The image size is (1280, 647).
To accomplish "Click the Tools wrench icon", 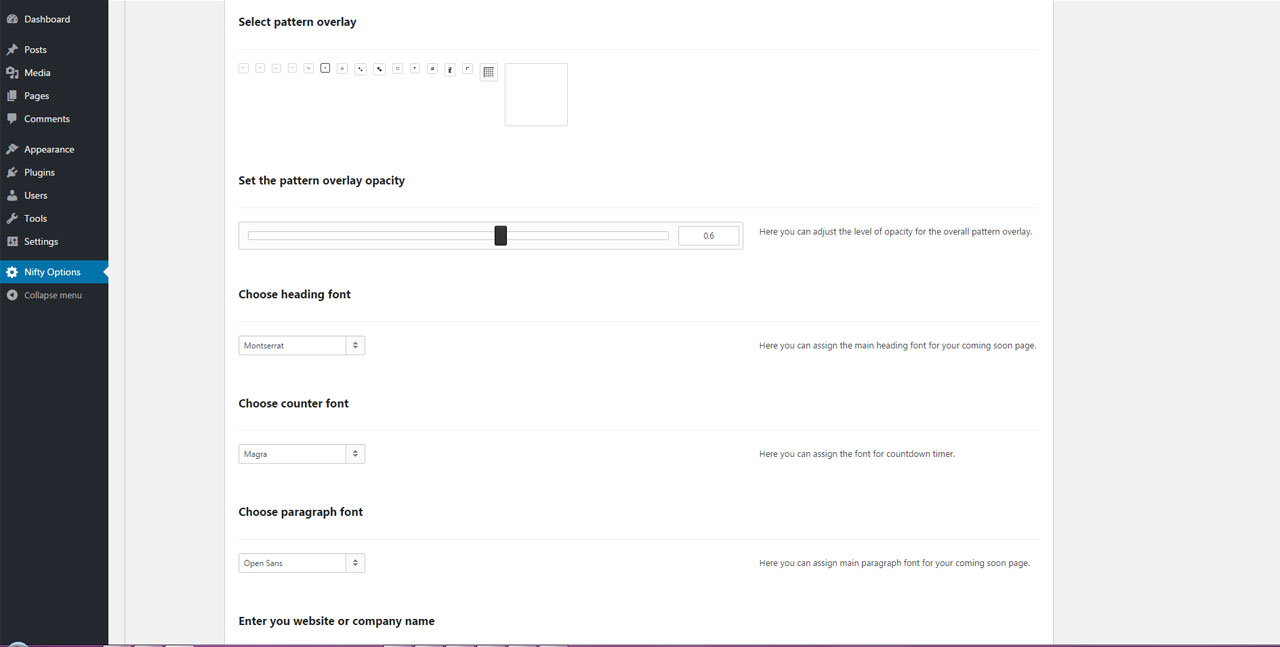I will coord(12,218).
